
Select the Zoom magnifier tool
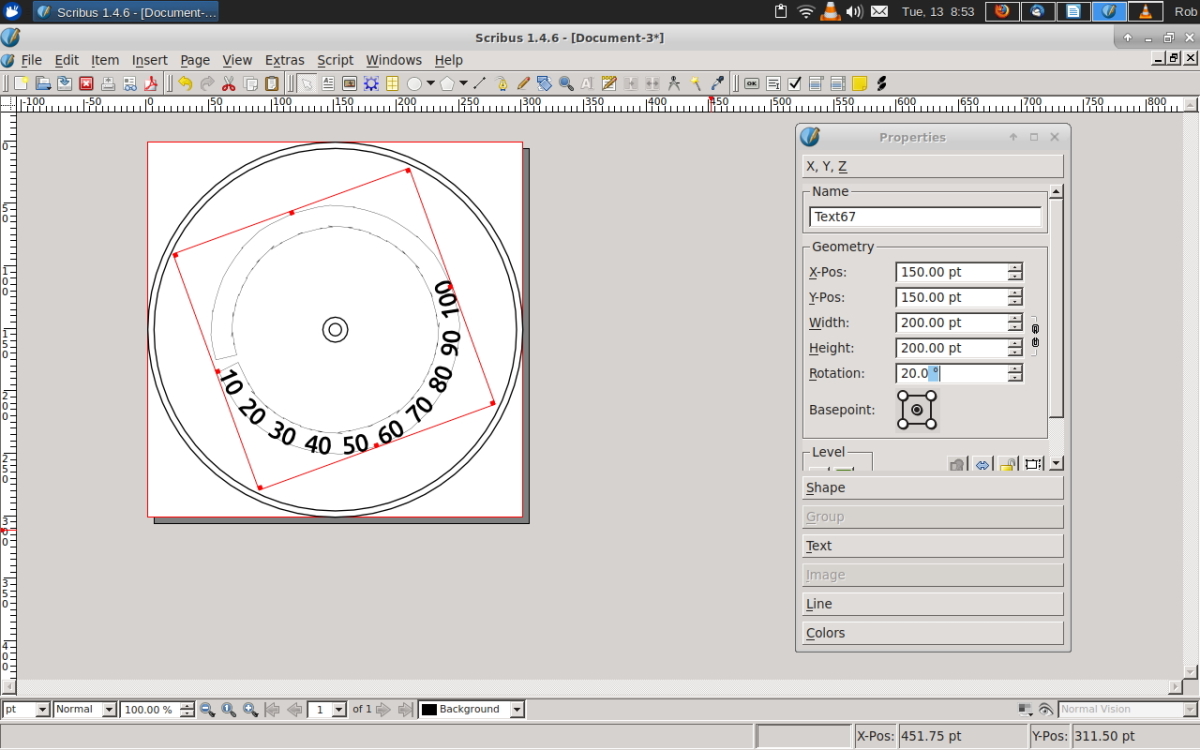click(566, 84)
